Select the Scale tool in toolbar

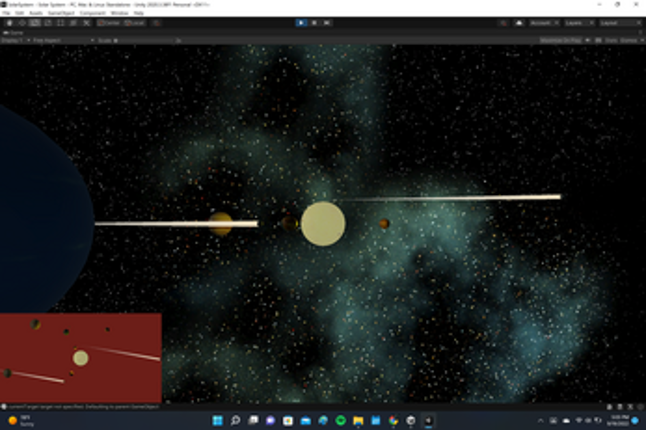(48, 23)
